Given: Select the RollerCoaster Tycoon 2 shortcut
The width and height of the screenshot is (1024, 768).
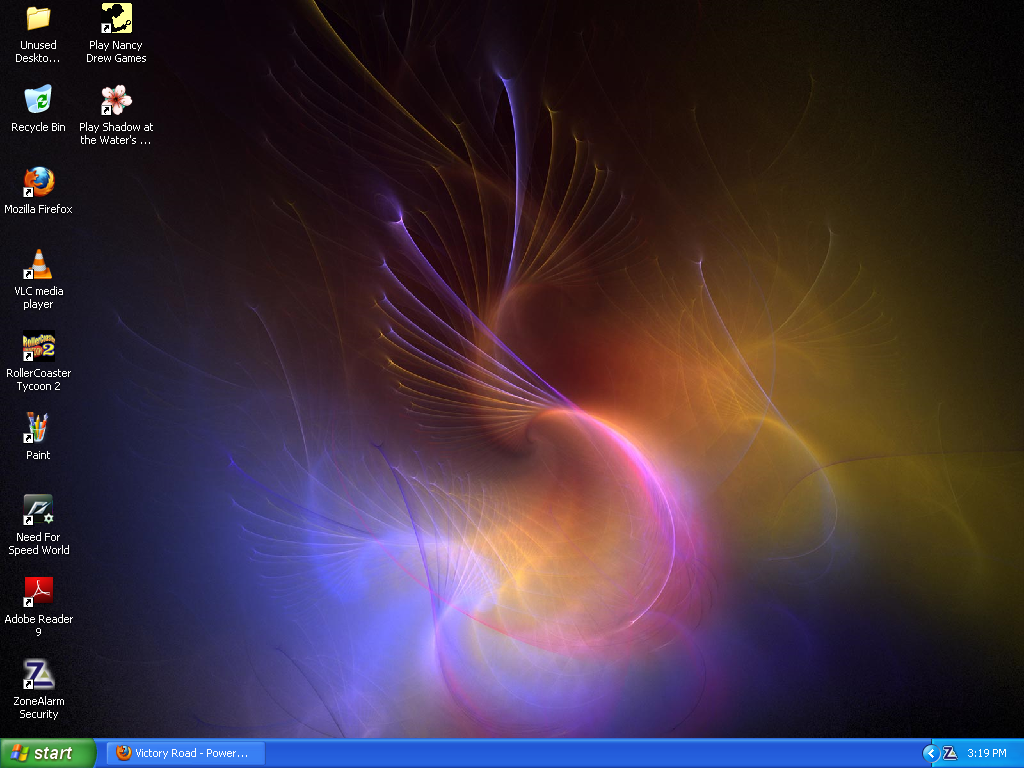Looking at the screenshot, I should point(38,347).
